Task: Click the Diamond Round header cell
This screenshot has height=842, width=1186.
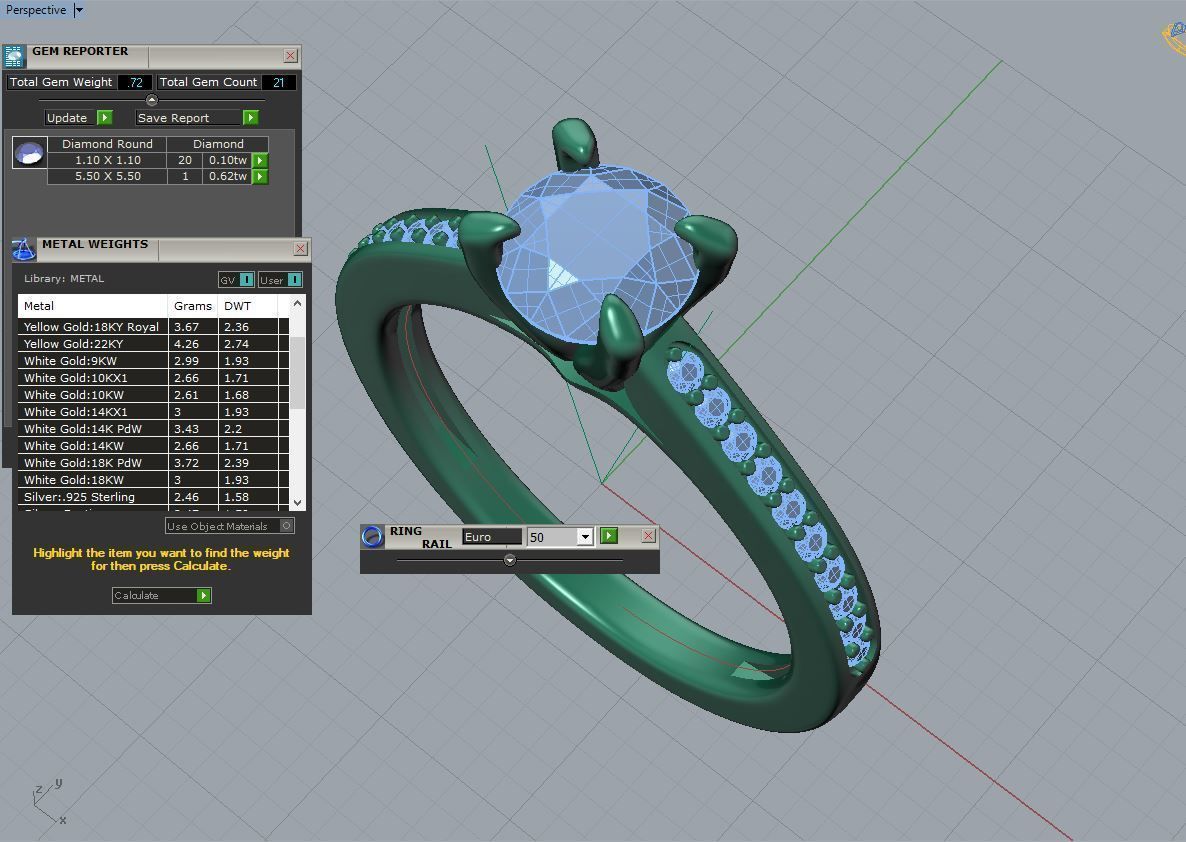Action: click(107, 144)
